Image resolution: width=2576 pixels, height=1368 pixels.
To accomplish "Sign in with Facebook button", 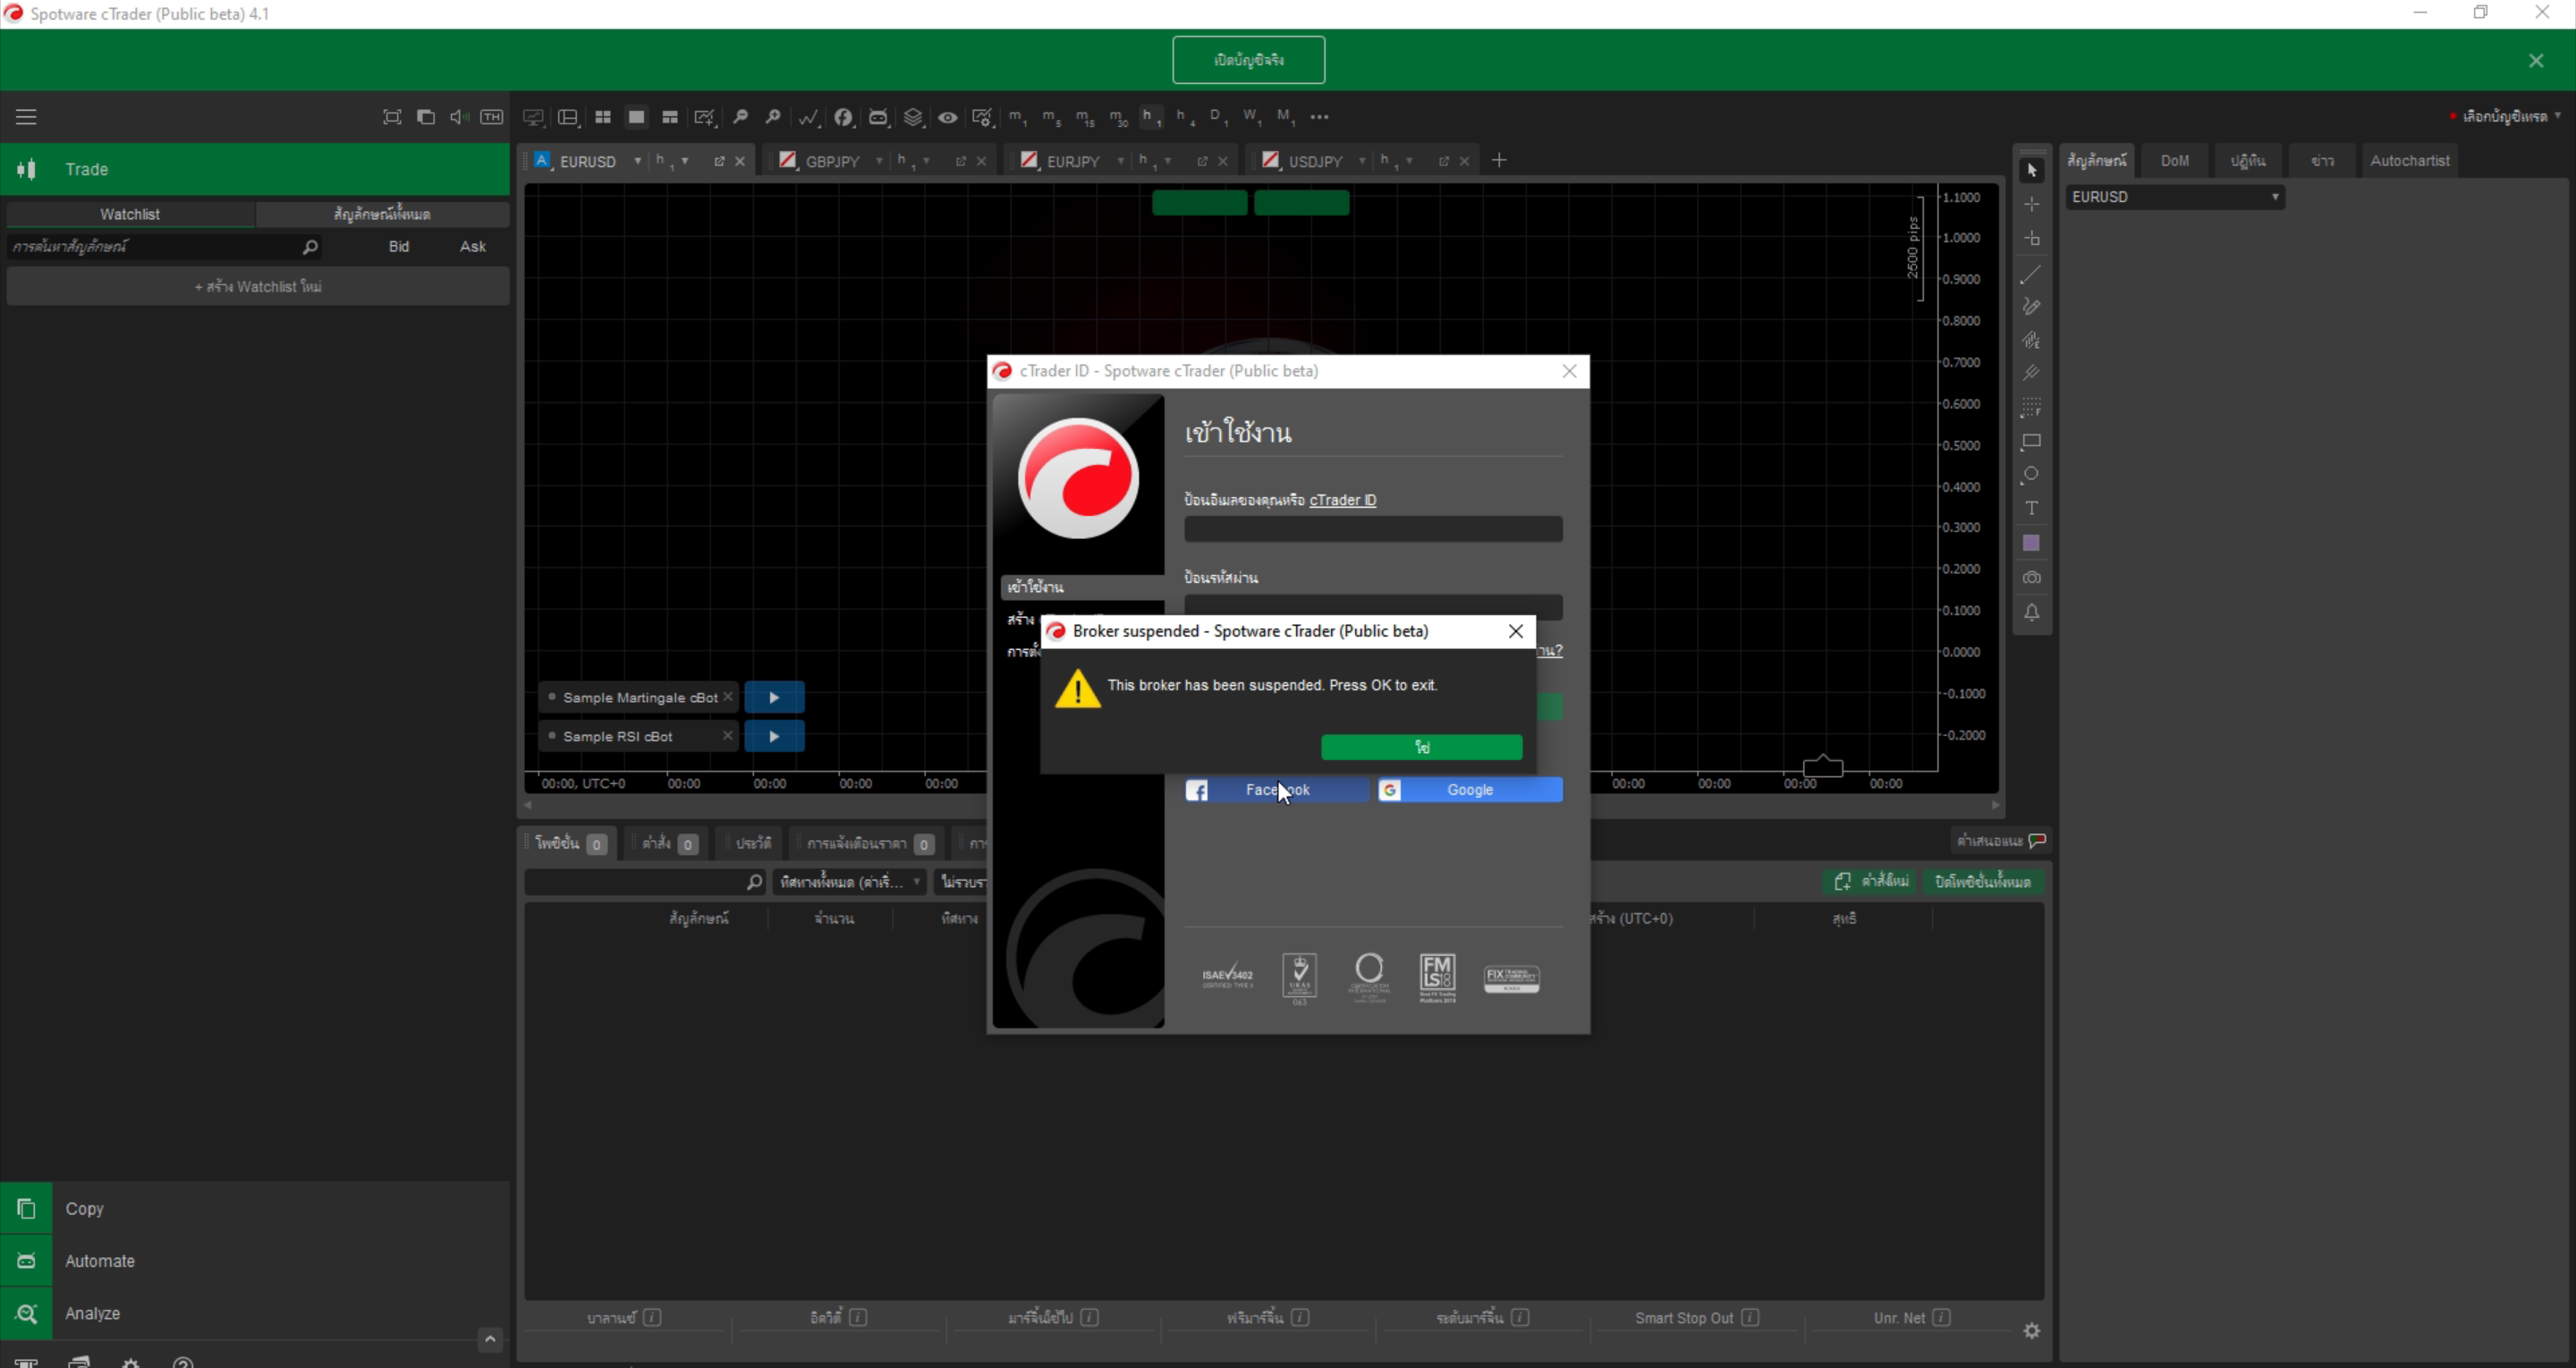I will click(x=1276, y=790).
